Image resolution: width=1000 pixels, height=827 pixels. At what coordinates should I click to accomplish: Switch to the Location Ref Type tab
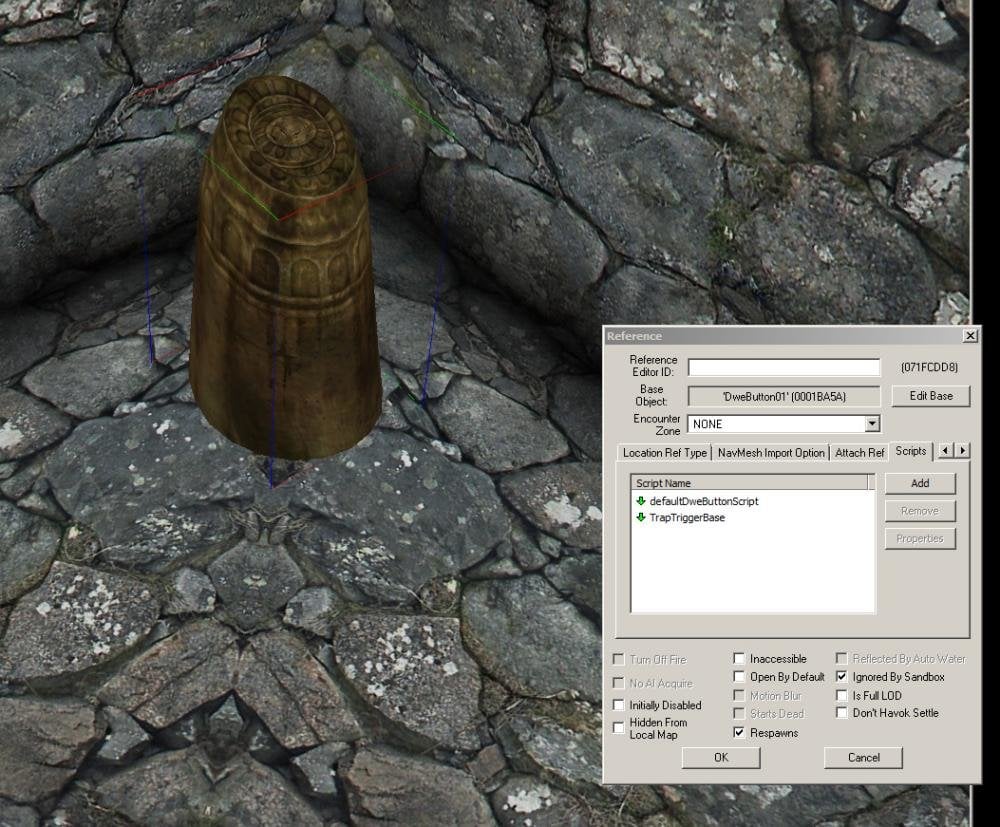(665, 453)
